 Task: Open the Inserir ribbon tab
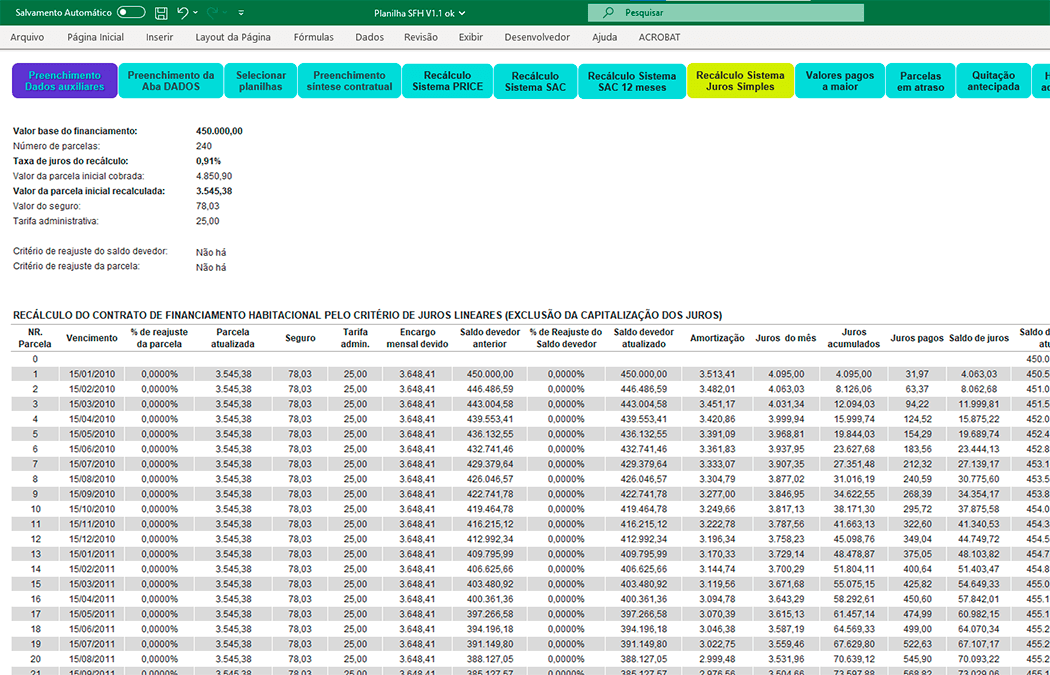pyautogui.click(x=159, y=38)
